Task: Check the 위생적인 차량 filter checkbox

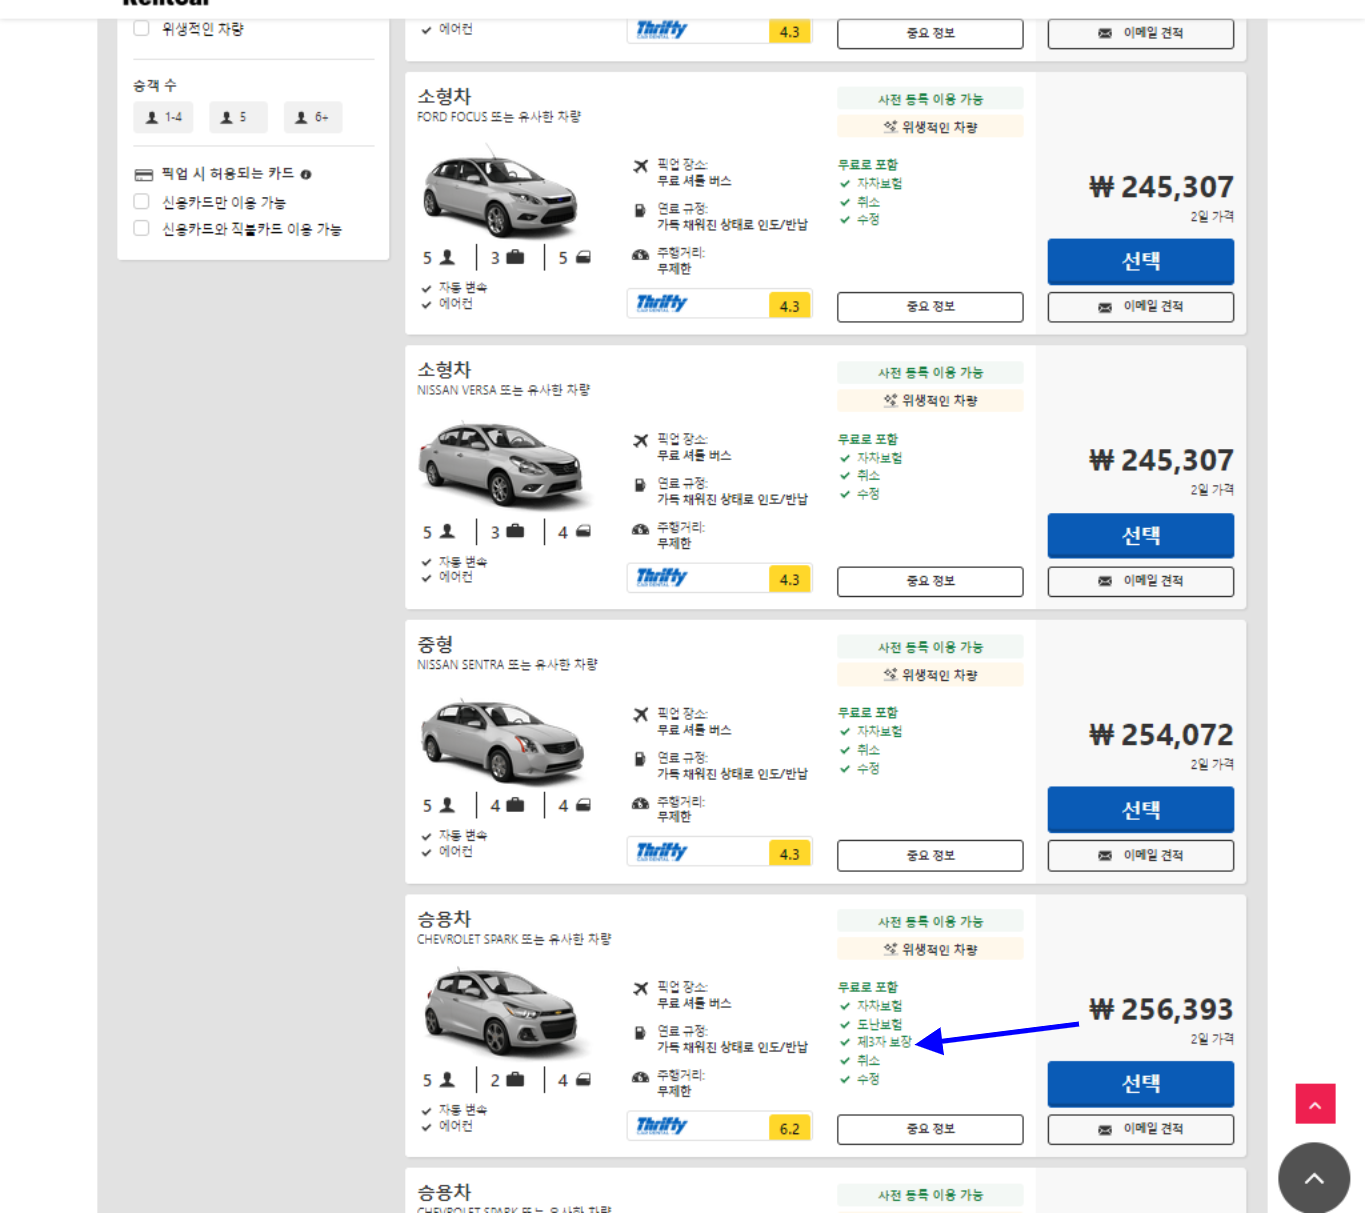Action: 141,28
